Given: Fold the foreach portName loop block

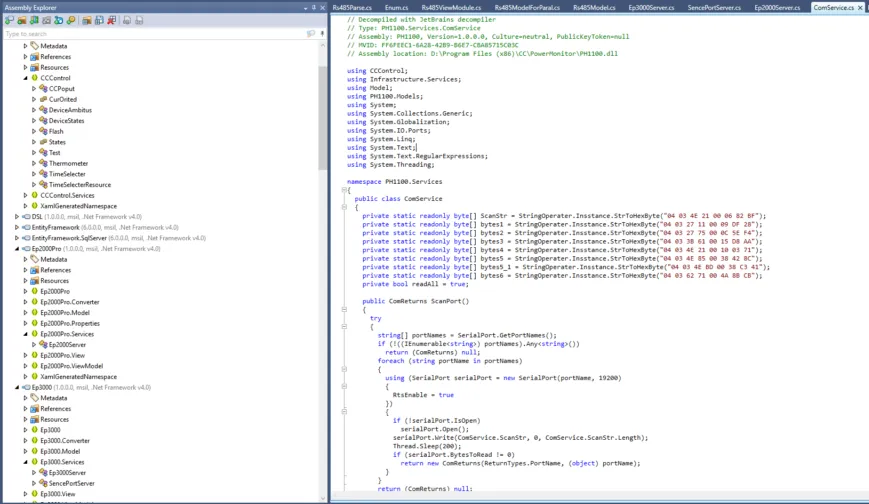Looking at the screenshot, I should pos(344,369).
